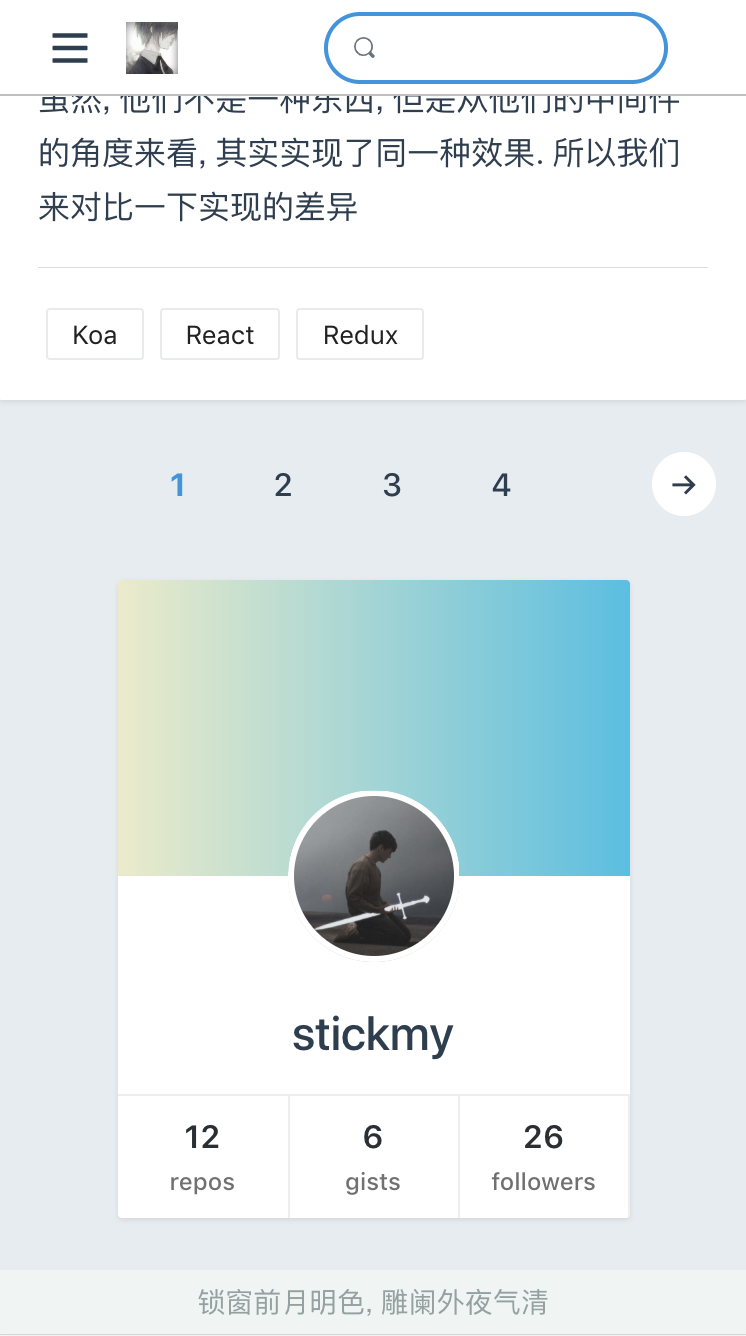The image size is (746, 1336).
Task: View the 6 gists stat
Action: tap(373, 1157)
